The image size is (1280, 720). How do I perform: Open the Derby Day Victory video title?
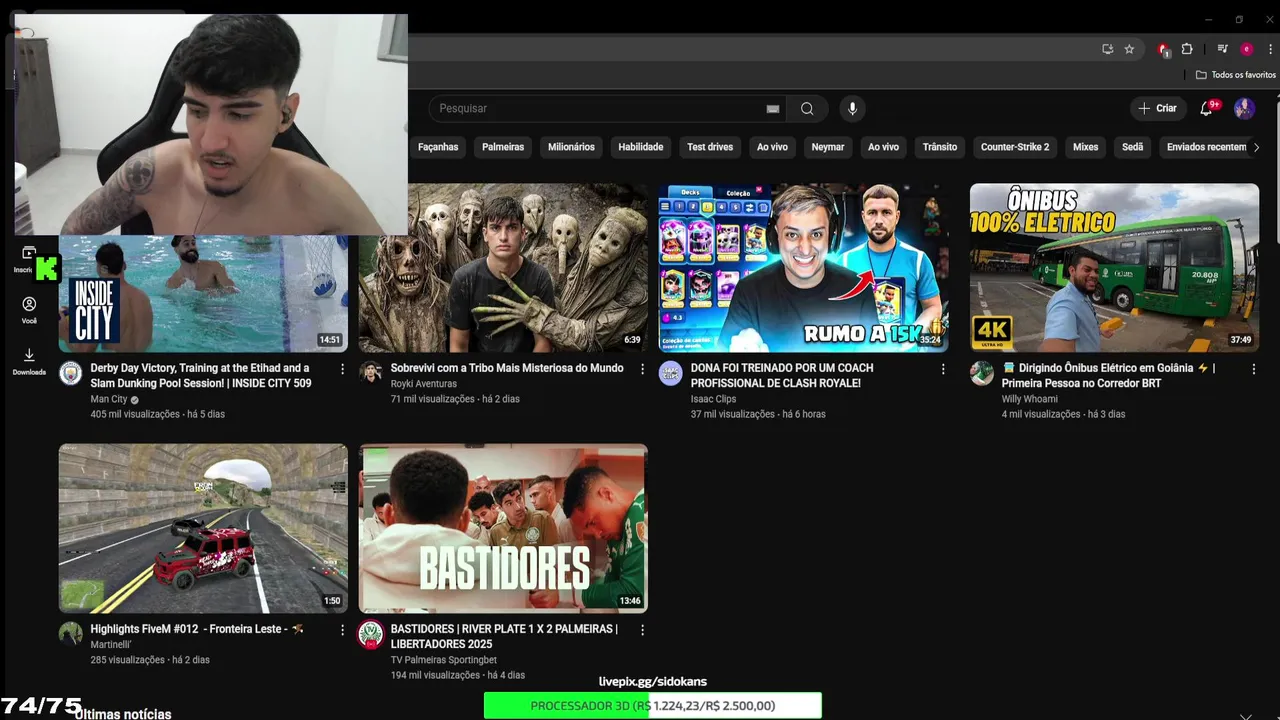click(201, 376)
